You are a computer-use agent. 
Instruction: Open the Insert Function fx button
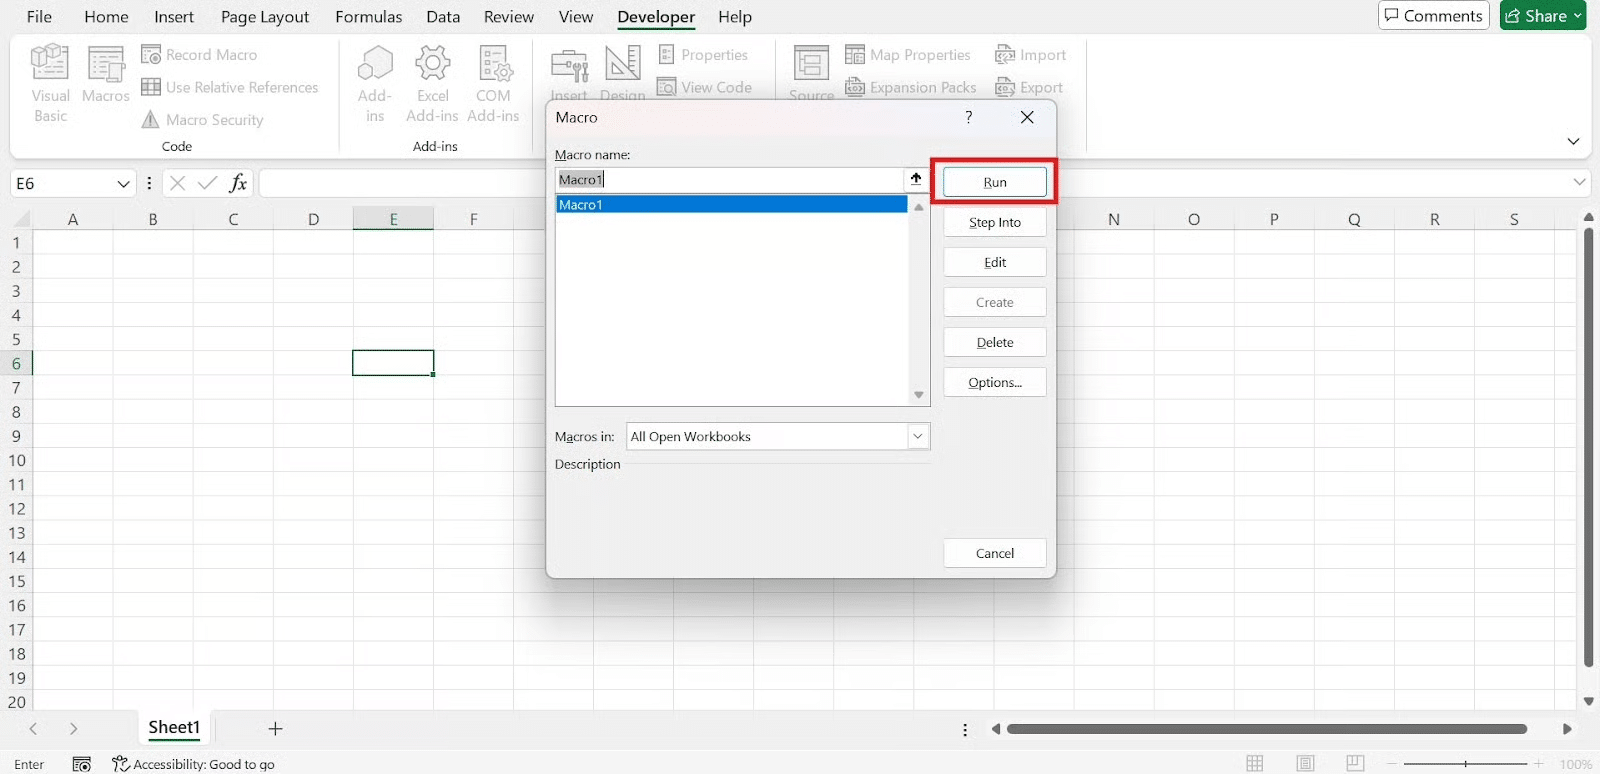[238, 183]
